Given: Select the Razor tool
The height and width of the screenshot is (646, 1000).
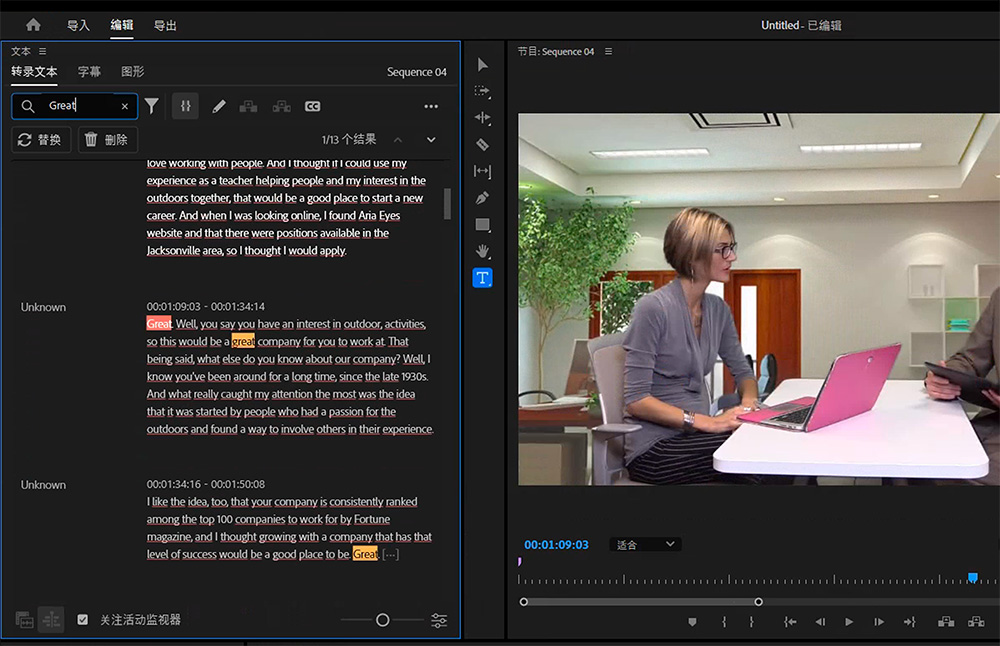Looking at the screenshot, I should [483, 145].
